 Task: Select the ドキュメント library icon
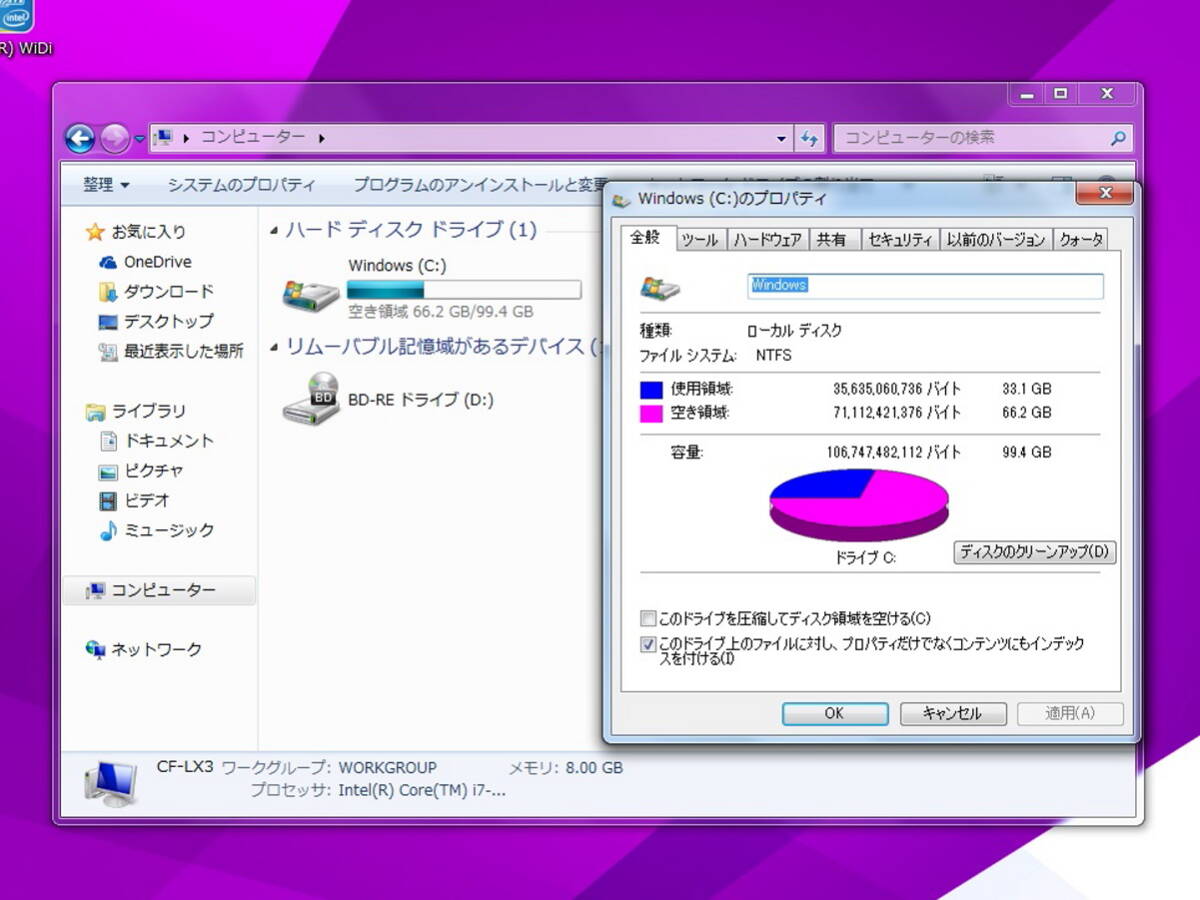(x=108, y=441)
